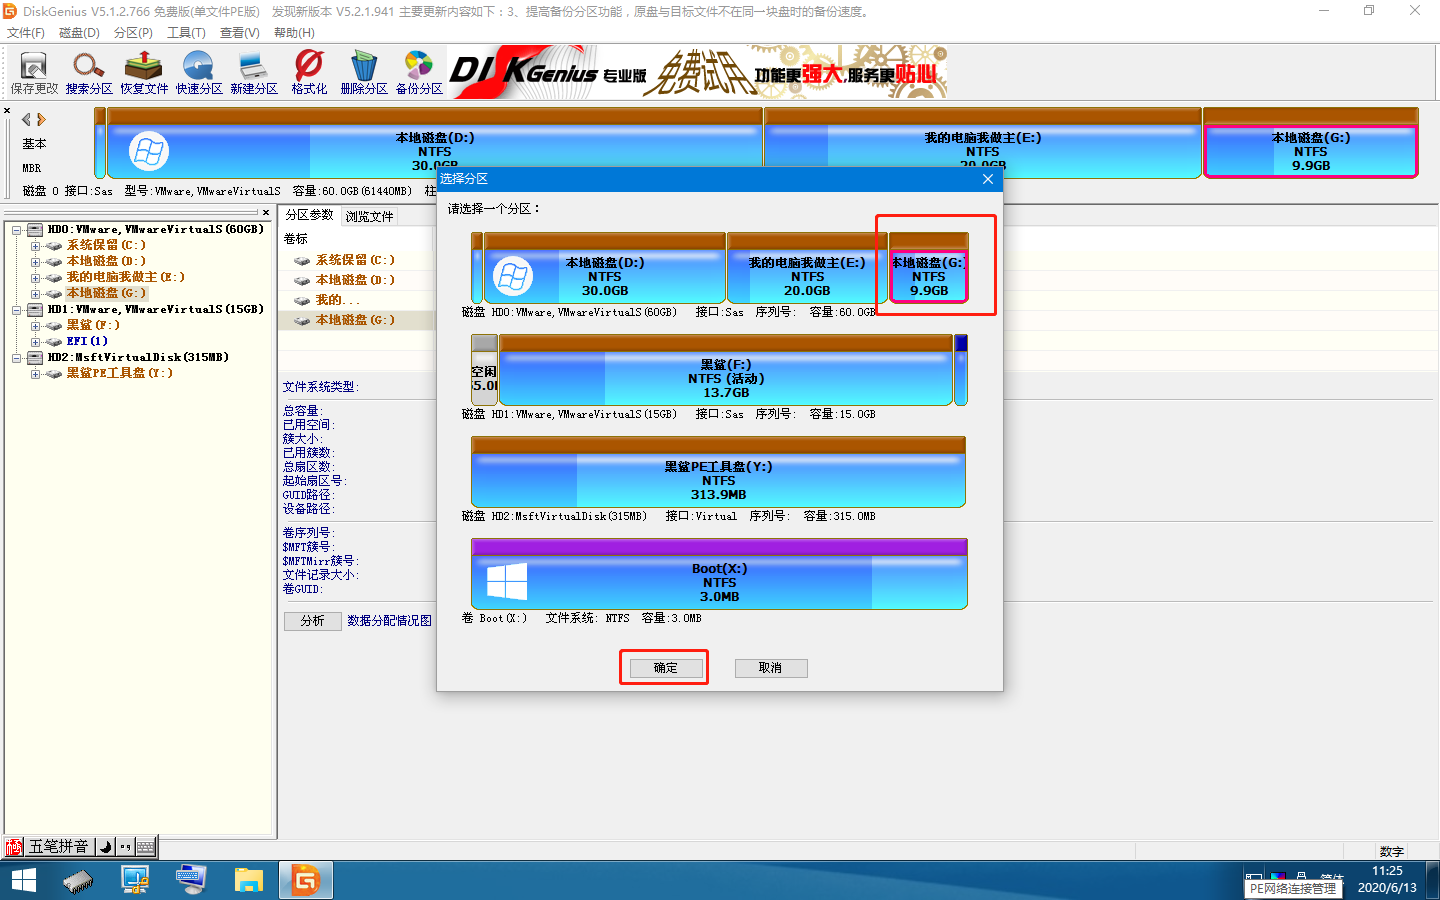Close the left tree panel with X
Viewport: 1440px width, 900px height.
tap(266, 212)
